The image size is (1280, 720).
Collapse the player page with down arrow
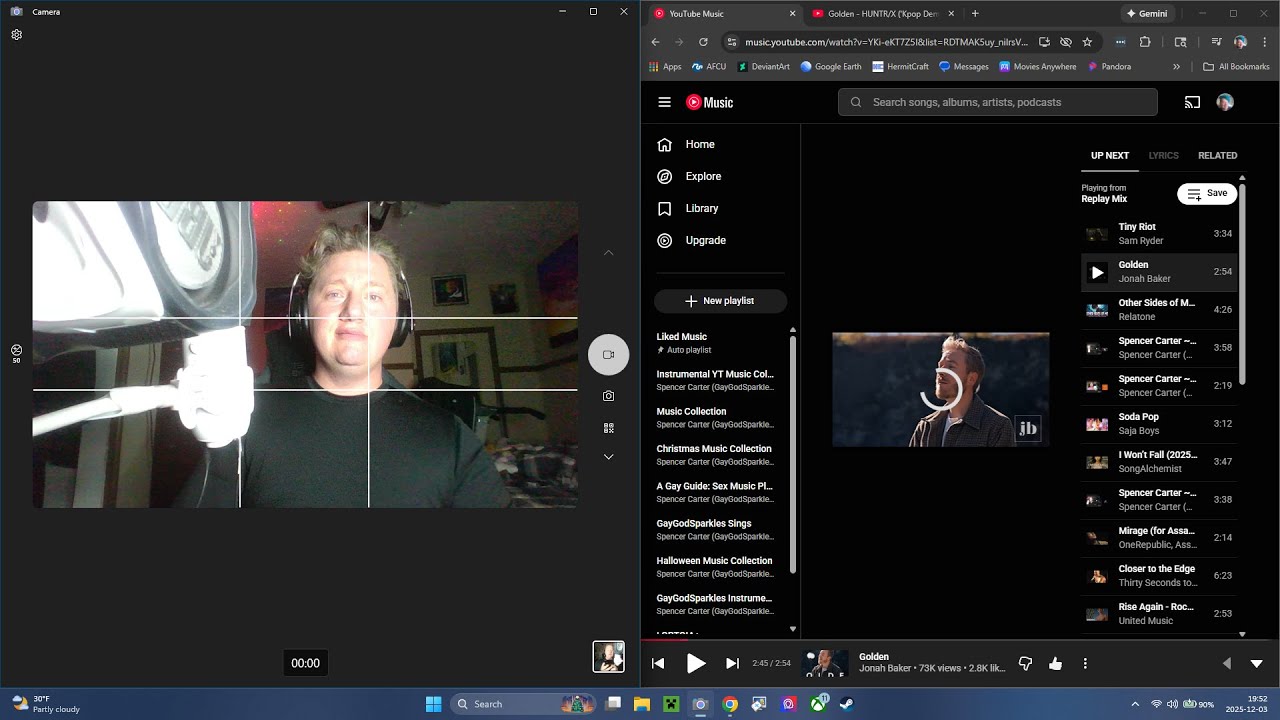[x=1257, y=663]
